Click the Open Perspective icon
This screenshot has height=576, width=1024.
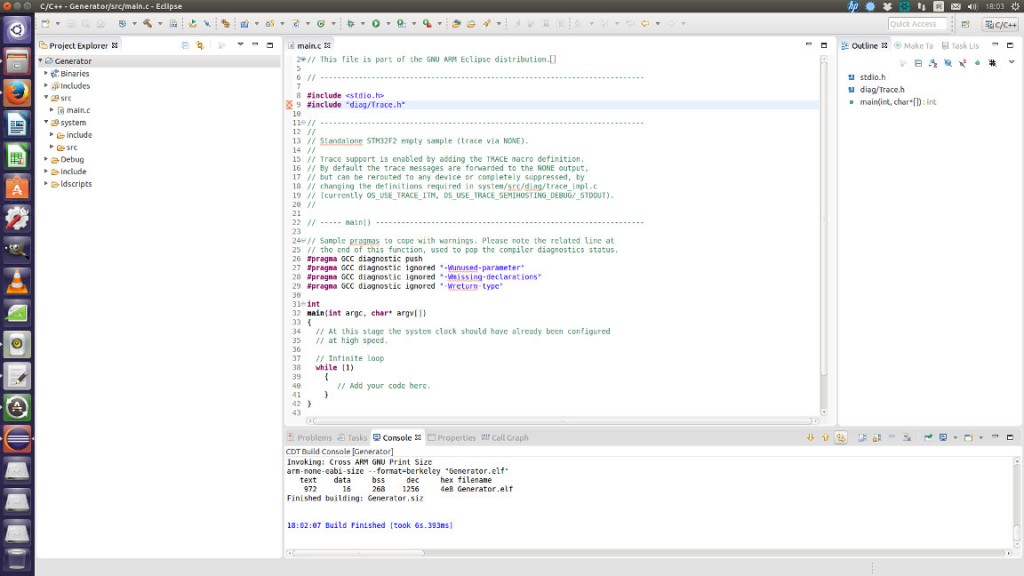(965, 24)
